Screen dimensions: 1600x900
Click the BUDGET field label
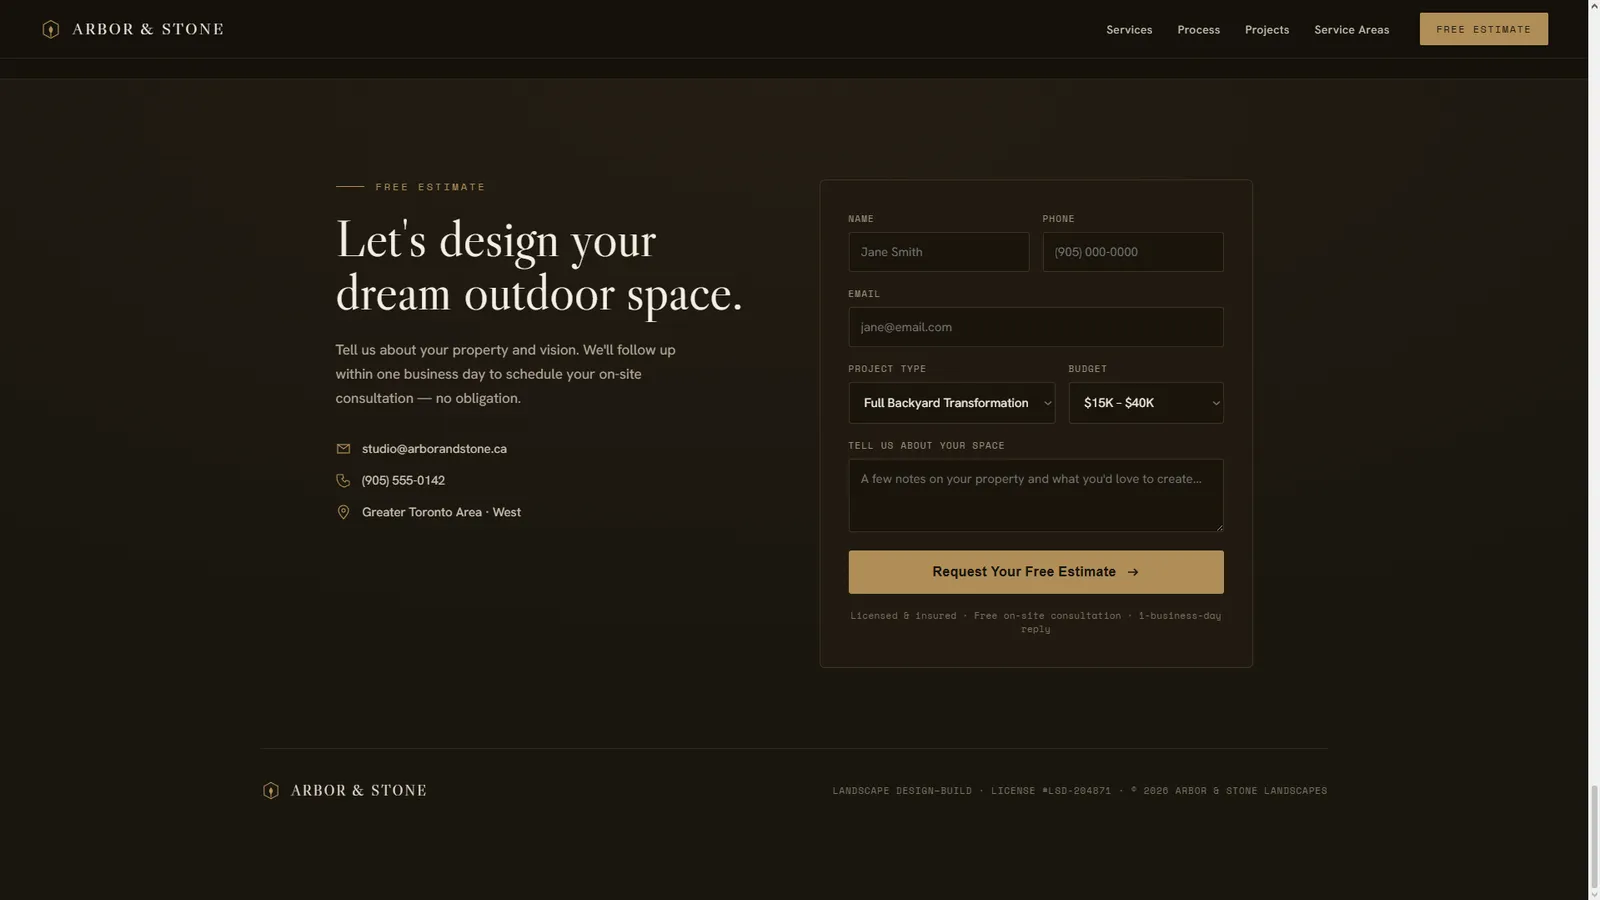coord(1087,369)
